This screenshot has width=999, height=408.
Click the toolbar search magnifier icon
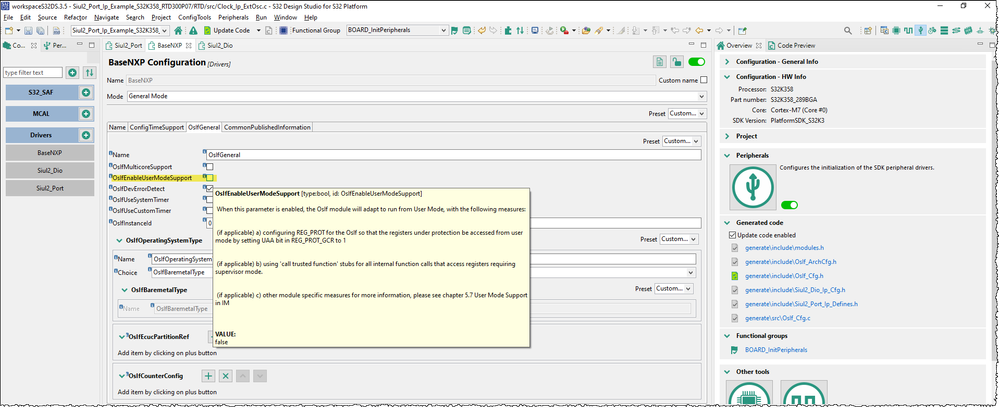(x=847, y=30)
